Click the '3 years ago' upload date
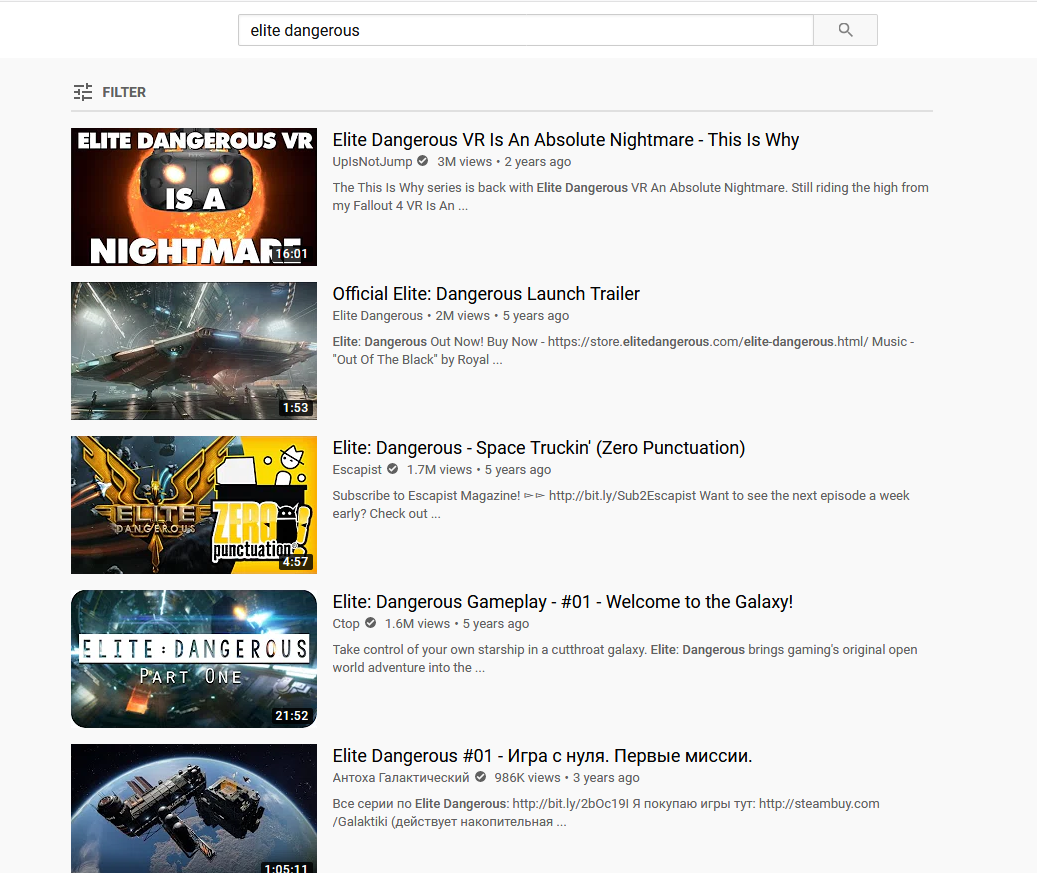This screenshot has width=1037, height=873. (x=606, y=778)
